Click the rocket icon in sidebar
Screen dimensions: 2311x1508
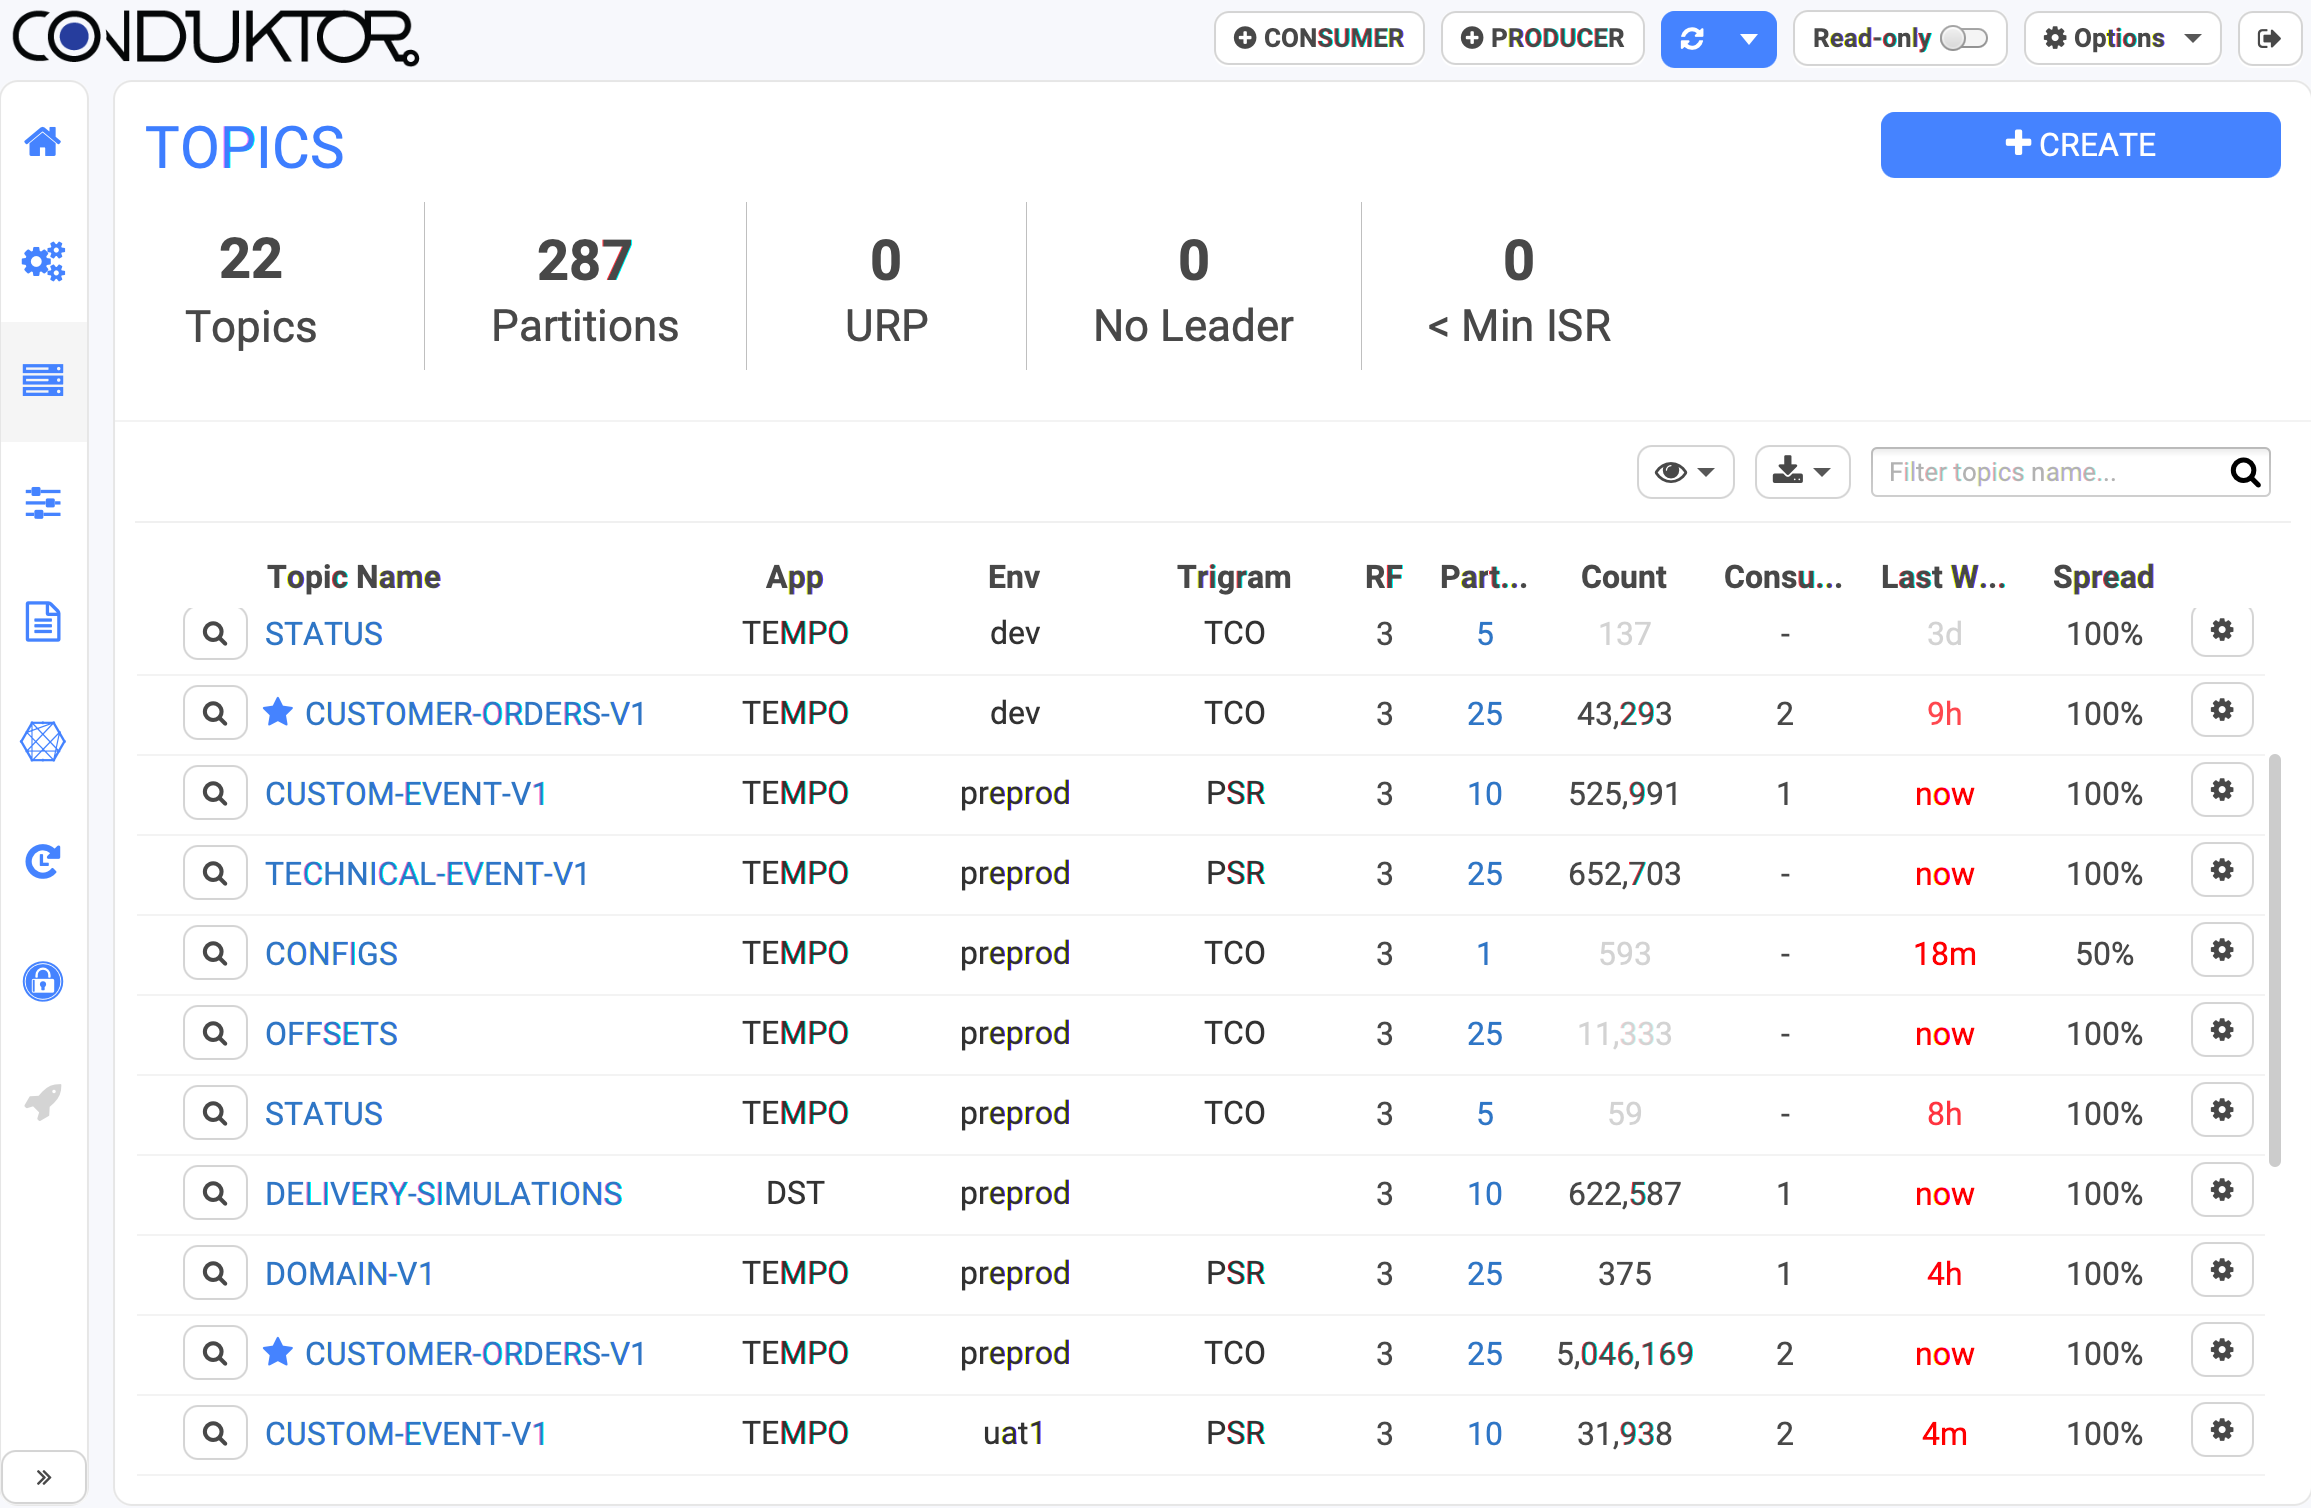coord(43,1102)
